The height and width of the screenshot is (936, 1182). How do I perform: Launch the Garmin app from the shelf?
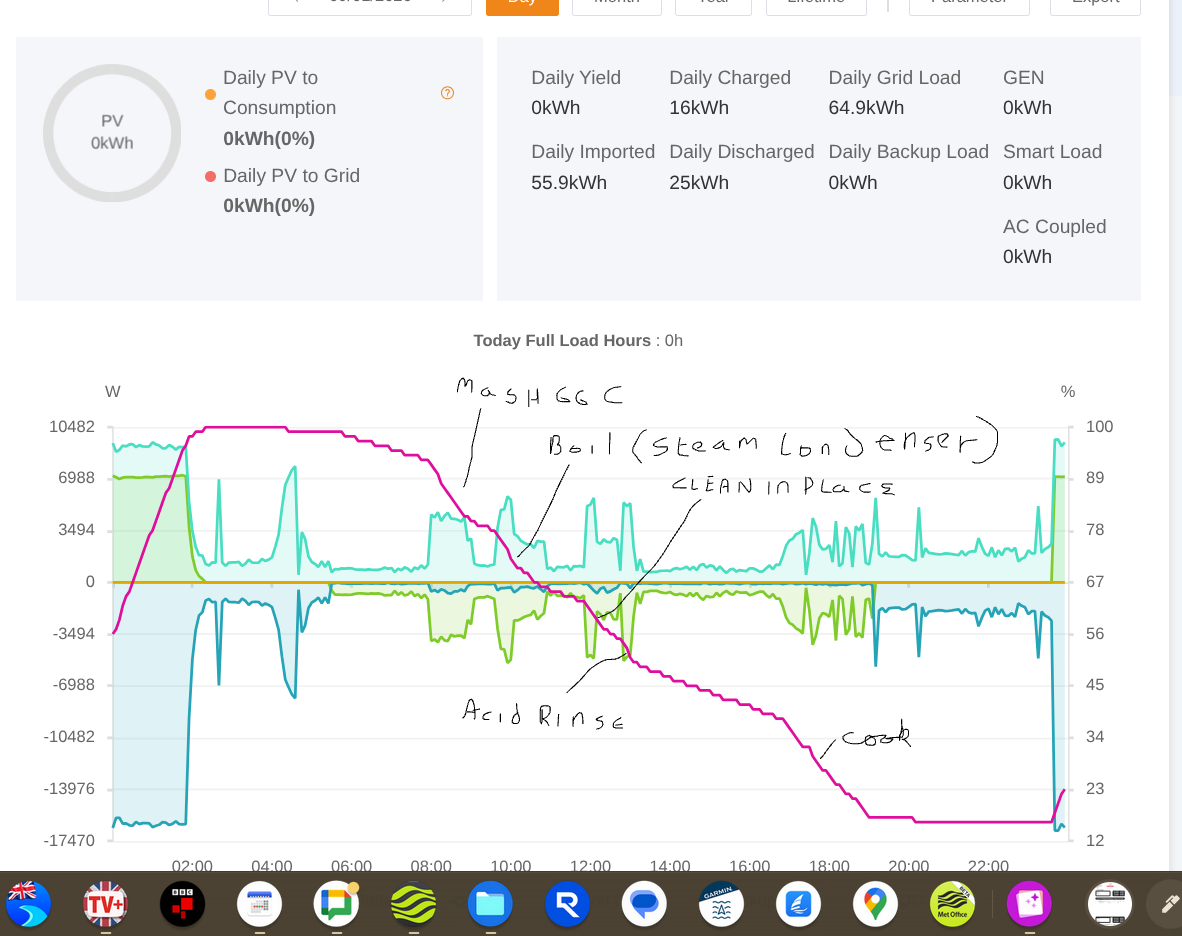(x=721, y=904)
